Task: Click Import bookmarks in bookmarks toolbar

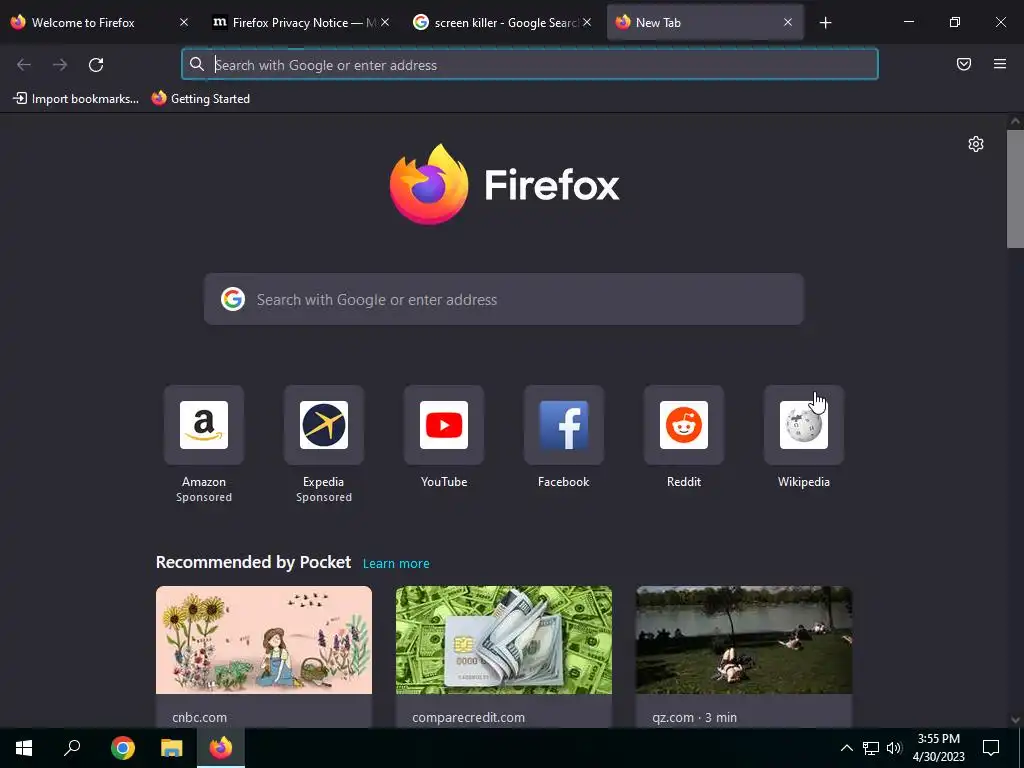Action: [x=76, y=99]
